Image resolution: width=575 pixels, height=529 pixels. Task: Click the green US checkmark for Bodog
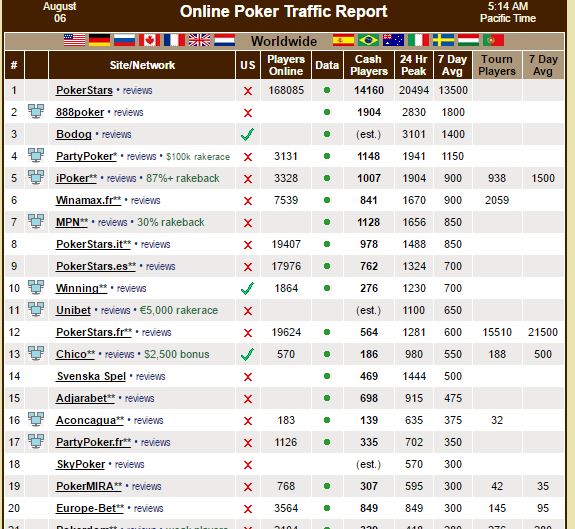point(248,134)
